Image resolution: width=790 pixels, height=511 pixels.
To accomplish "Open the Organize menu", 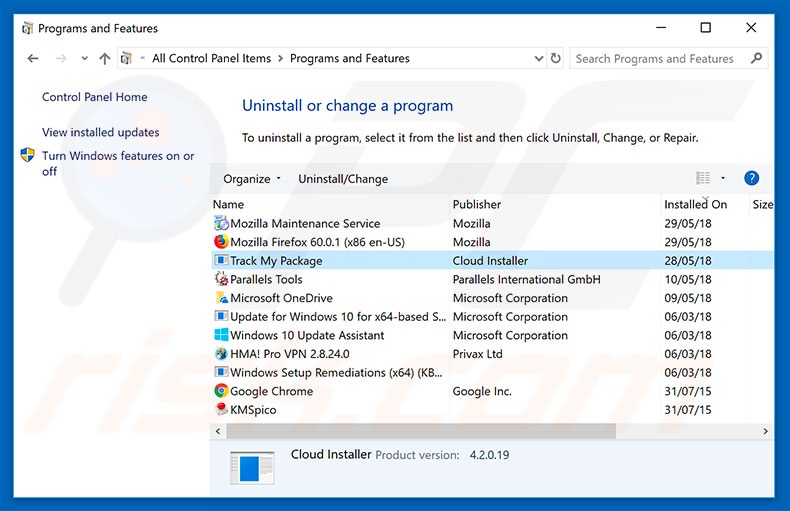I will 251,179.
